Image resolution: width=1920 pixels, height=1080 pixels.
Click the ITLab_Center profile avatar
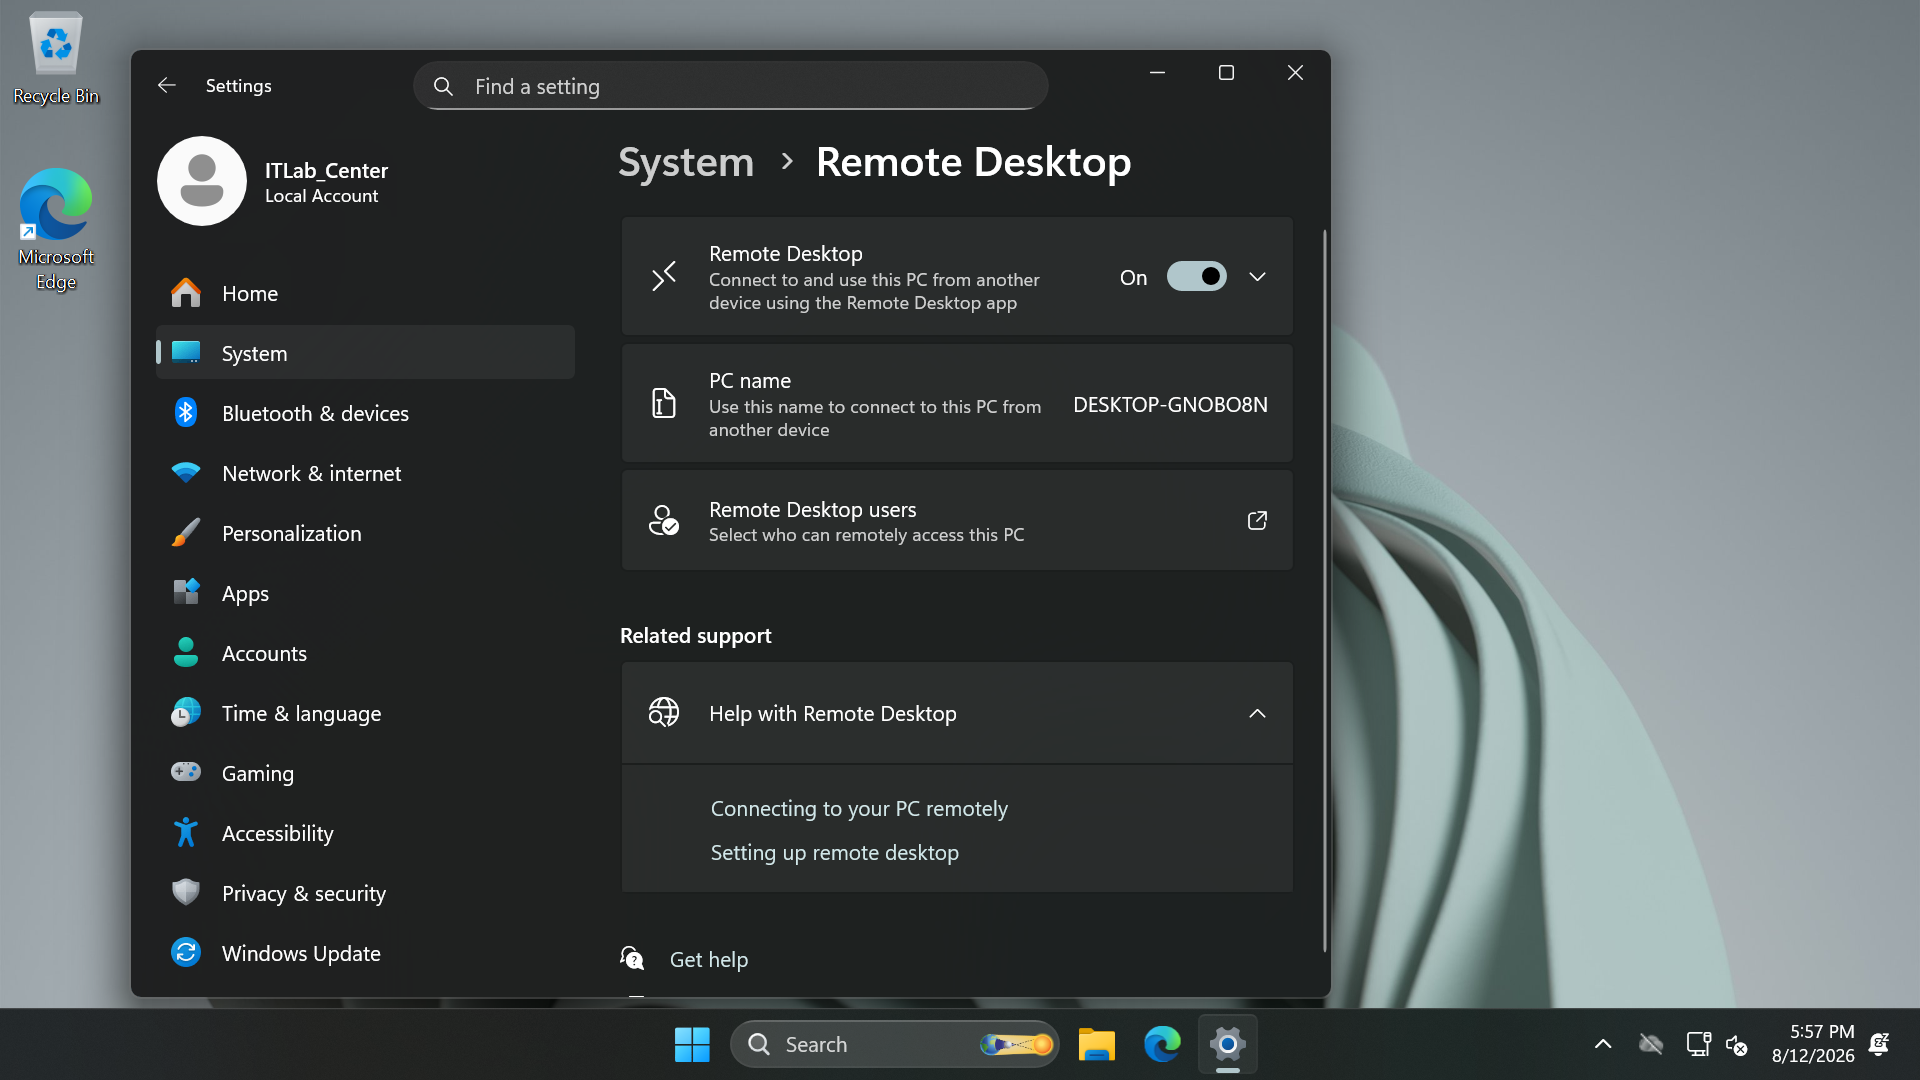[202, 181]
